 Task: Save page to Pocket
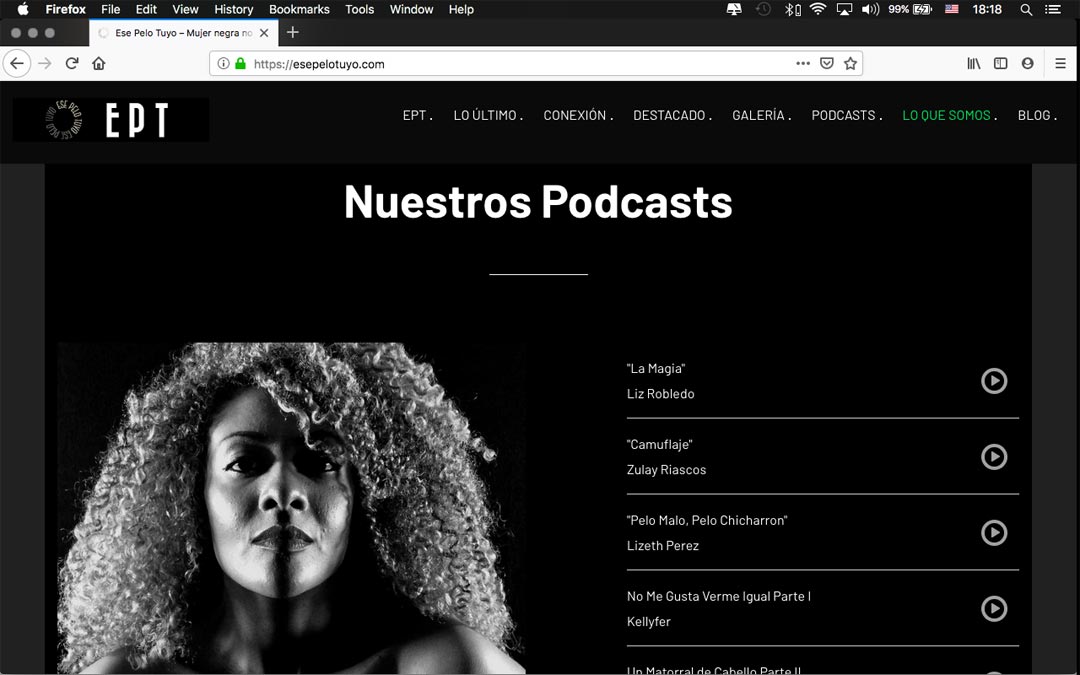[827, 64]
